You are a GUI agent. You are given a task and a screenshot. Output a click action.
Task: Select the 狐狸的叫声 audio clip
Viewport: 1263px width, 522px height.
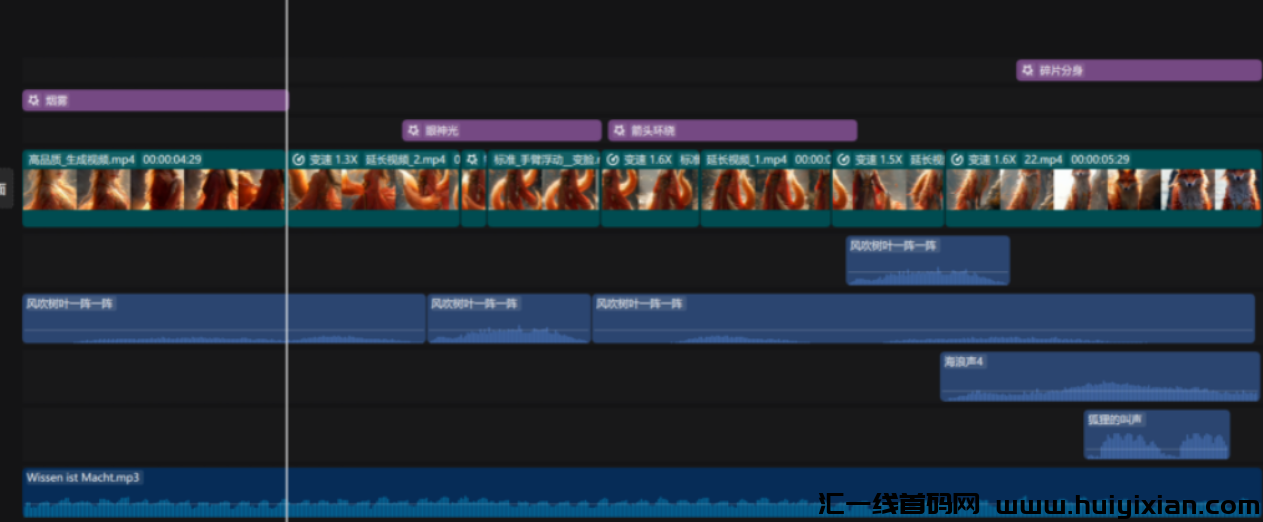1156,435
